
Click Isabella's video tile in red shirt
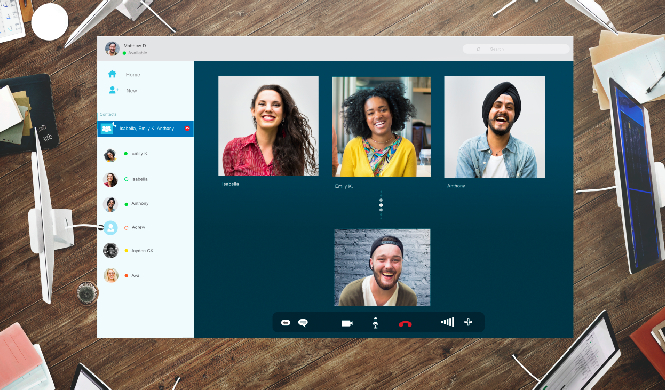pos(268,126)
